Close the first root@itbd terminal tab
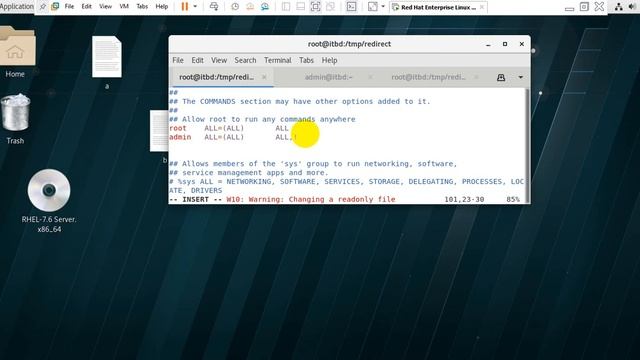 pos(264,77)
